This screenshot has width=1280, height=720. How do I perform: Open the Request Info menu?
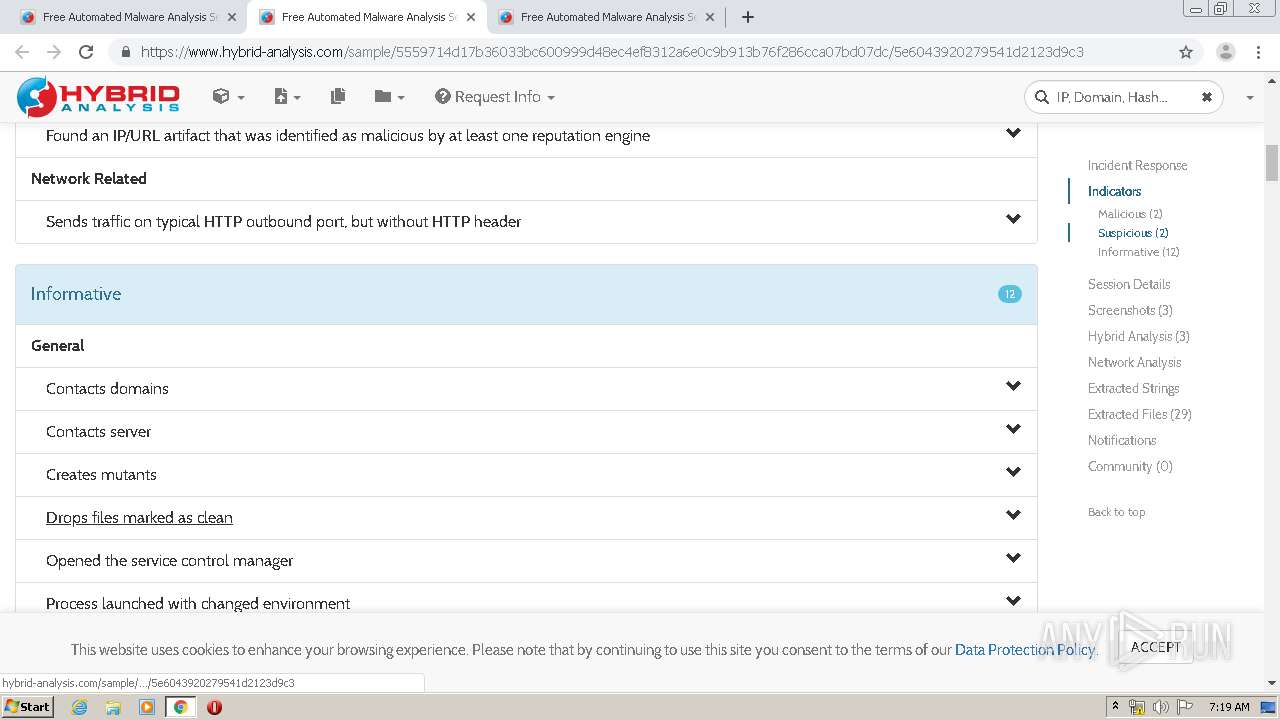(495, 97)
